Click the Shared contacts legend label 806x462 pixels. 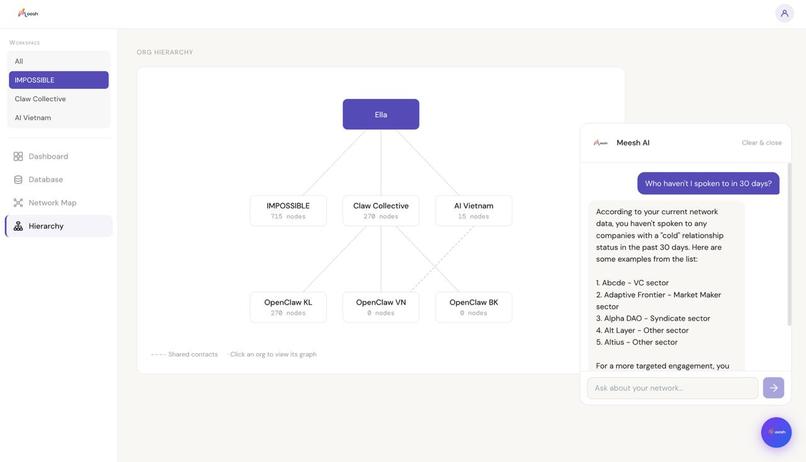pyautogui.click(x=193, y=355)
